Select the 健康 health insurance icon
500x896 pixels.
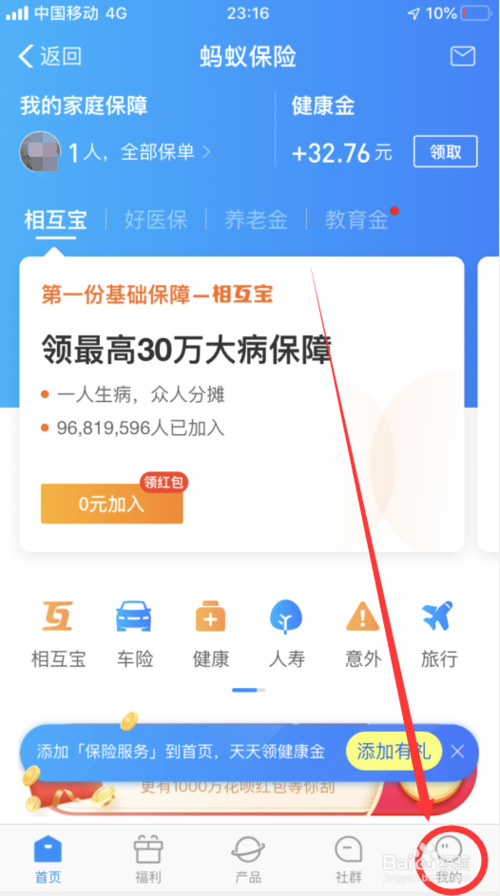[210, 617]
